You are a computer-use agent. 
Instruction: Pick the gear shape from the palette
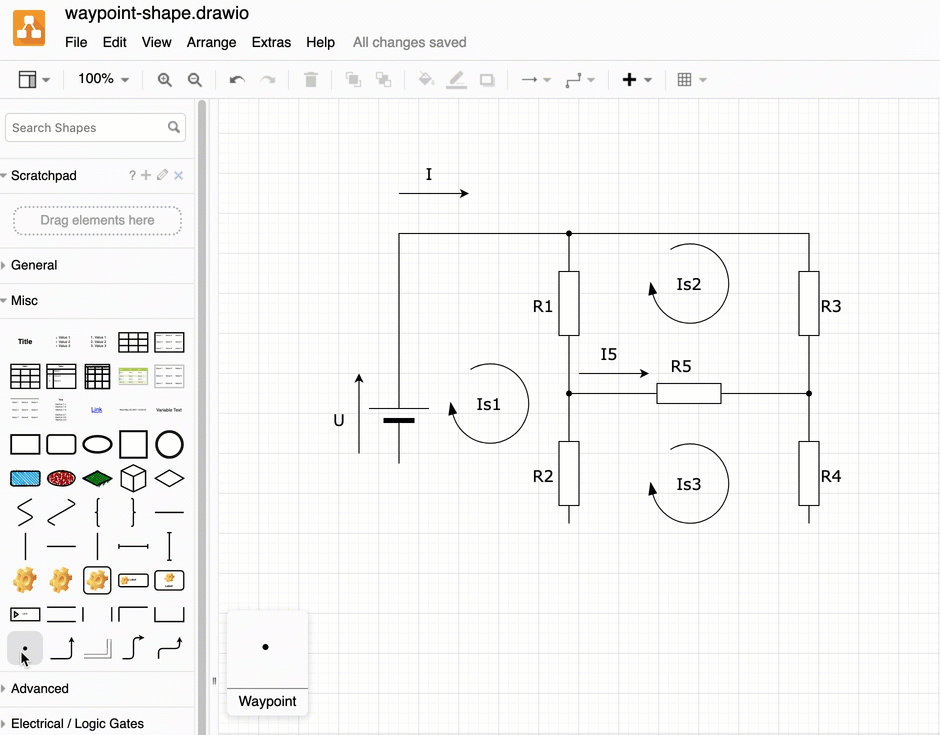click(25, 580)
